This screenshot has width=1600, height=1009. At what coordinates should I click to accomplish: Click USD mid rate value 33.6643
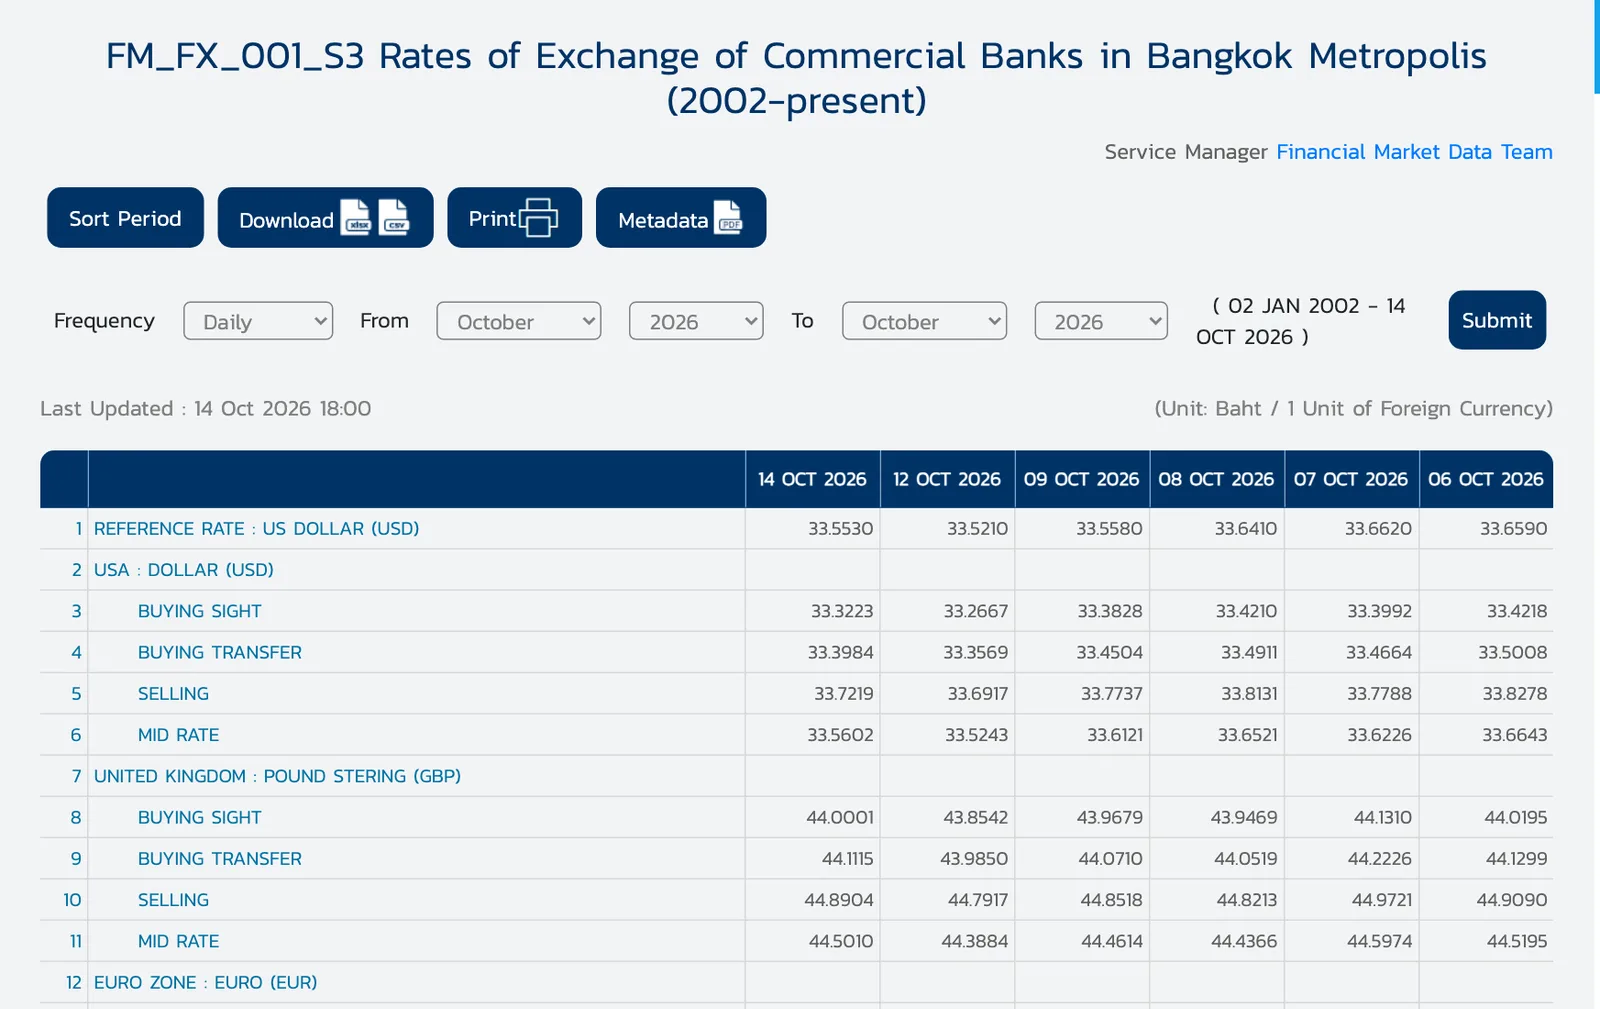coord(1514,735)
